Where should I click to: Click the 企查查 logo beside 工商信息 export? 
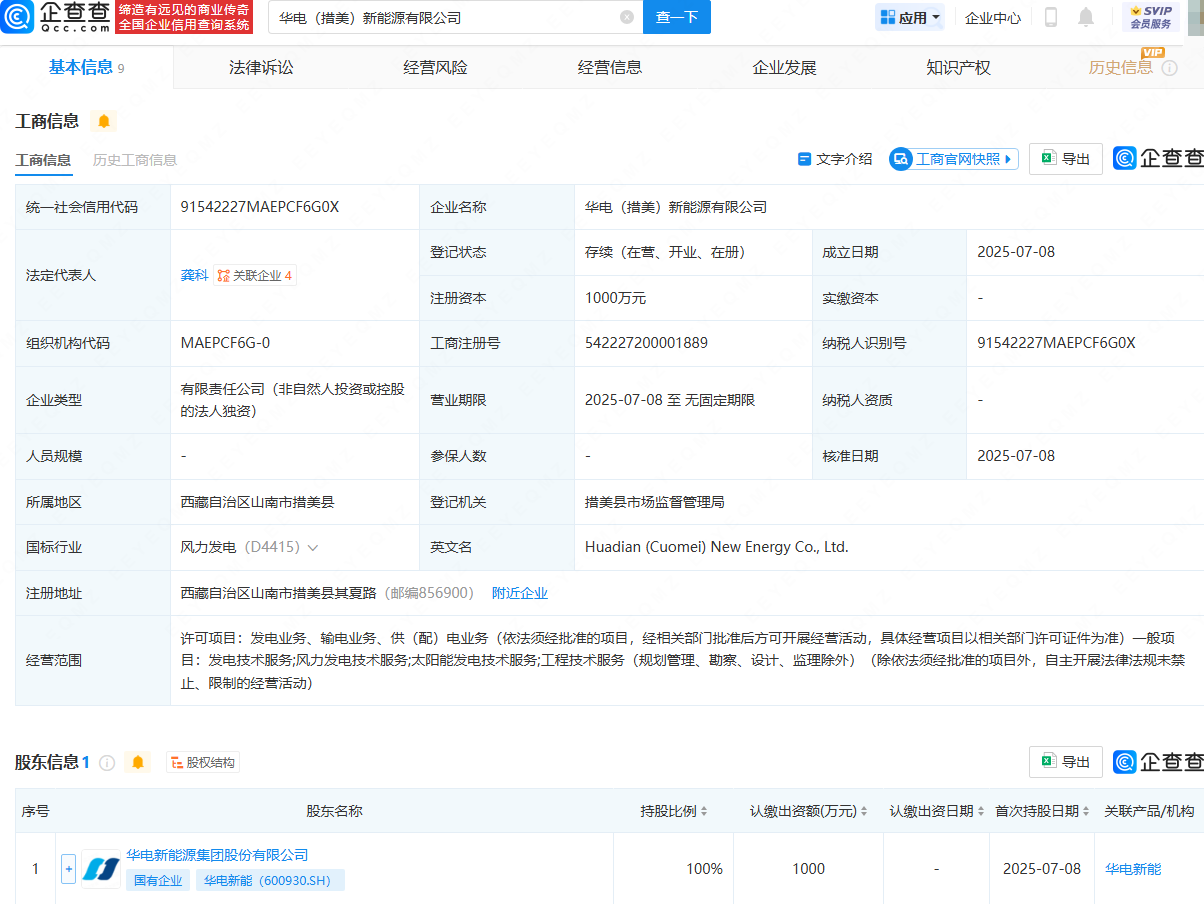coord(1158,159)
